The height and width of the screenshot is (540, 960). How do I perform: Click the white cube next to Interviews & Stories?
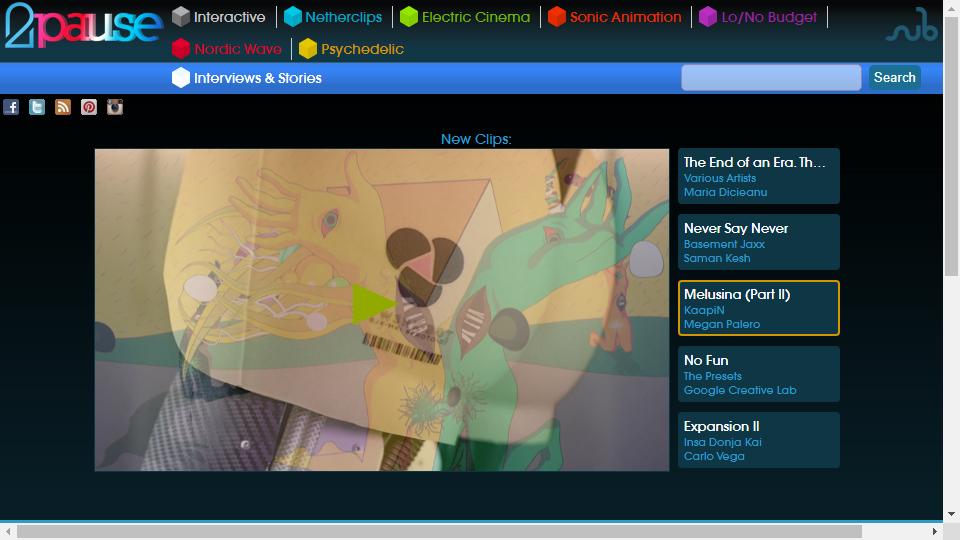(x=181, y=78)
